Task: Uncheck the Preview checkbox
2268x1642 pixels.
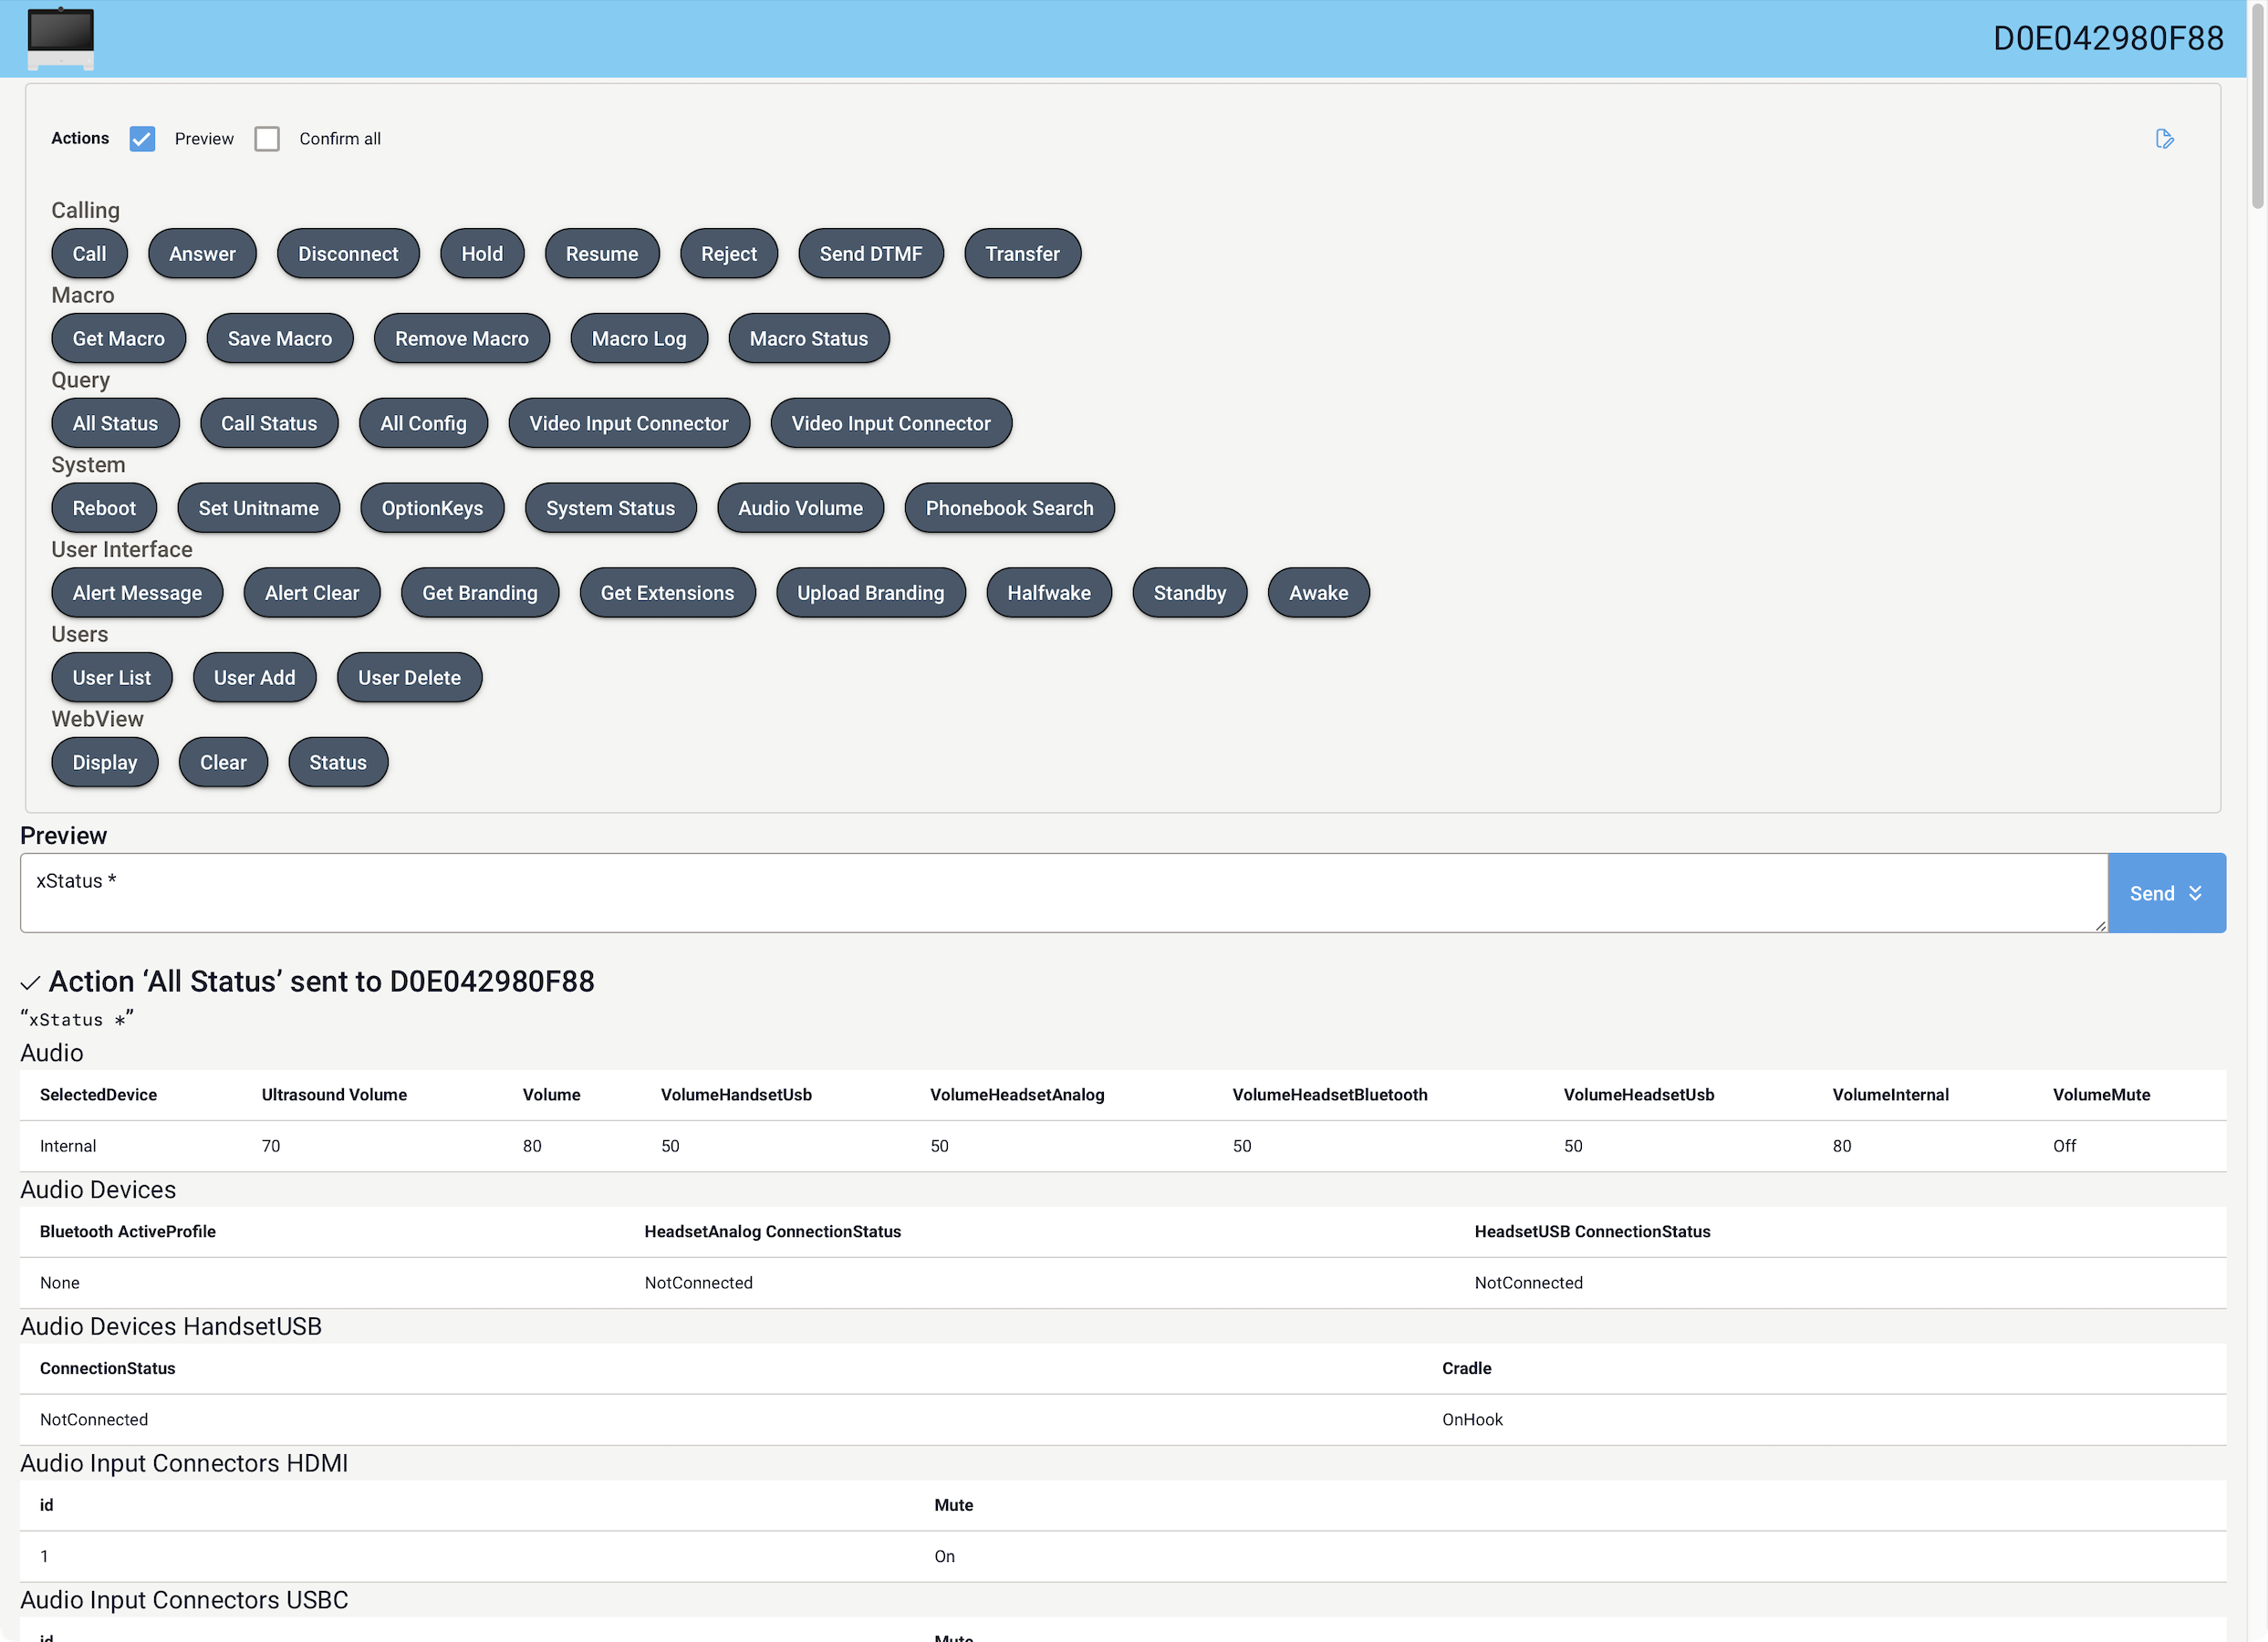Action: tap(142, 139)
